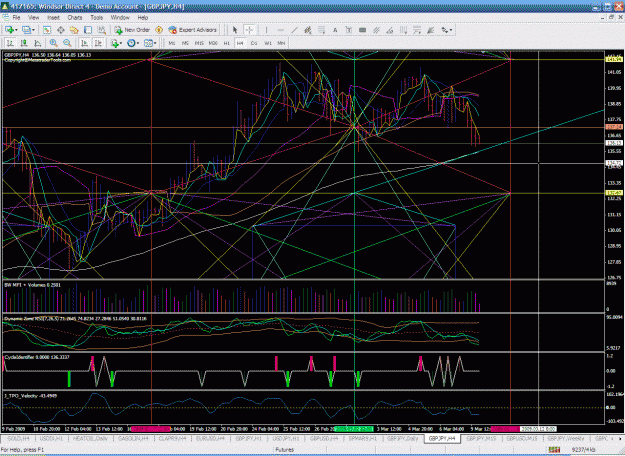
Task: Select the Vertical Line tool
Action: (266, 30)
